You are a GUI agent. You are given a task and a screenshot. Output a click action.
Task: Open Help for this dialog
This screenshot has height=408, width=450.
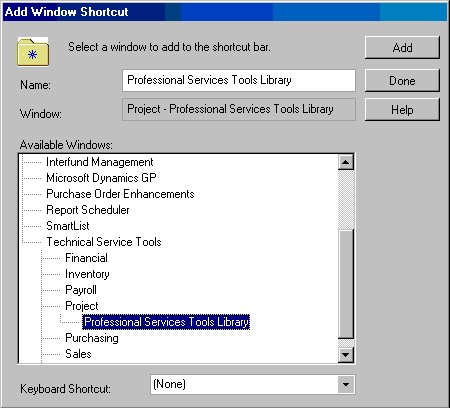point(402,110)
